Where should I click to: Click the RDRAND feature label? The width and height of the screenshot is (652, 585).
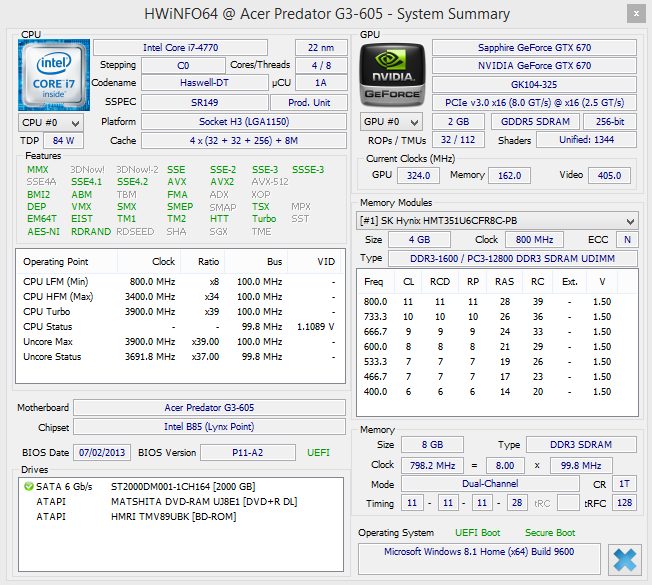[91, 232]
